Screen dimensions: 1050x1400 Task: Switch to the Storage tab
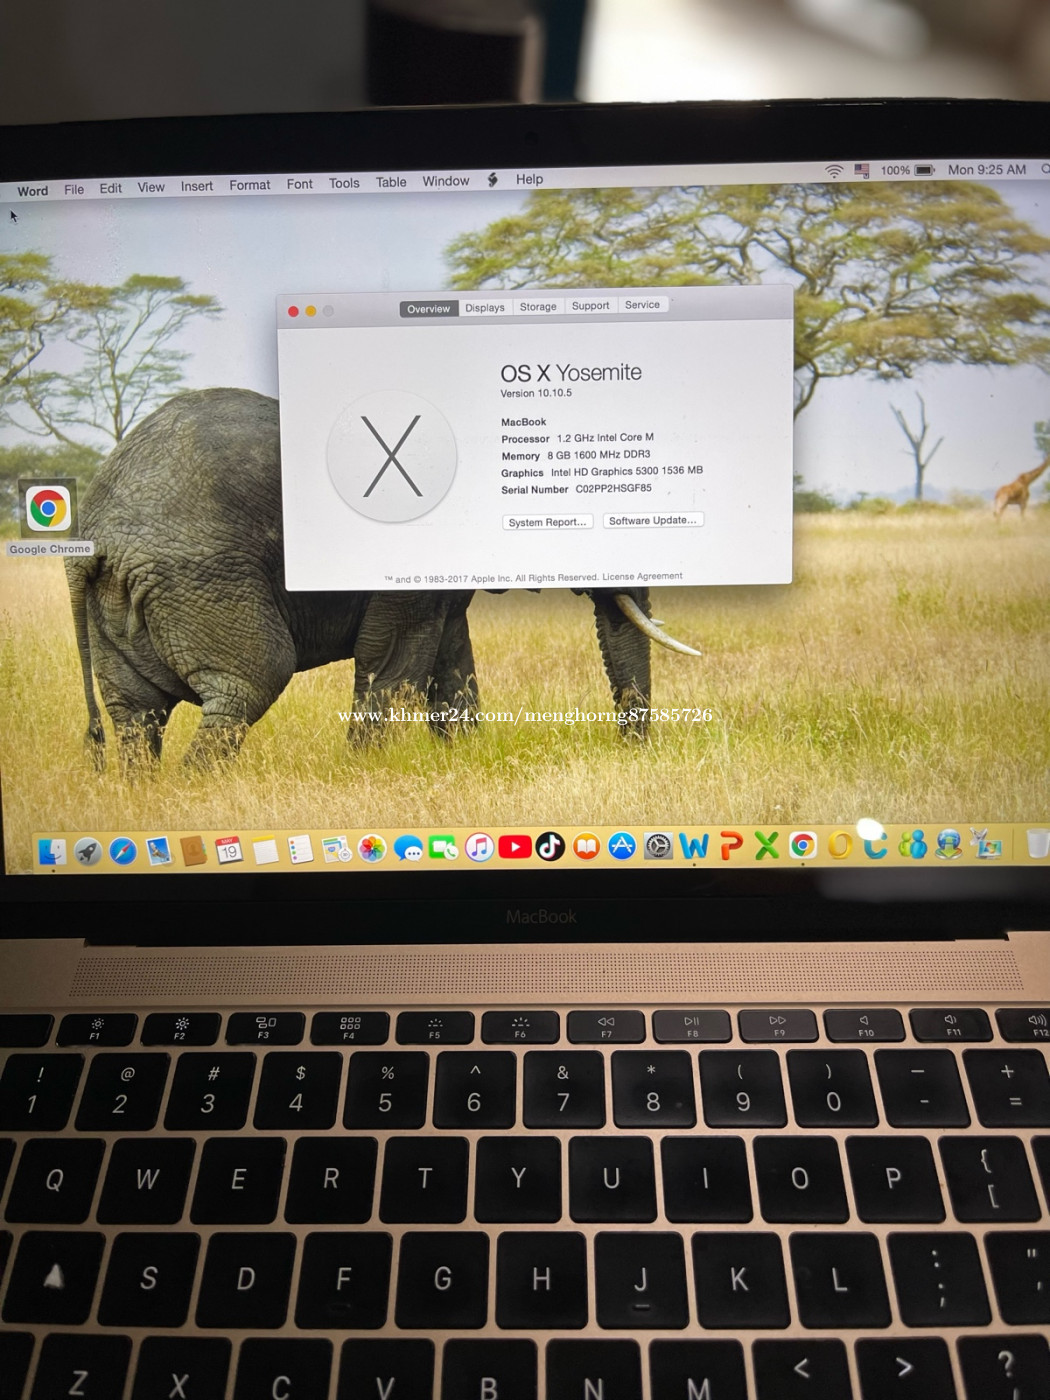pyautogui.click(x=538, y=307)
